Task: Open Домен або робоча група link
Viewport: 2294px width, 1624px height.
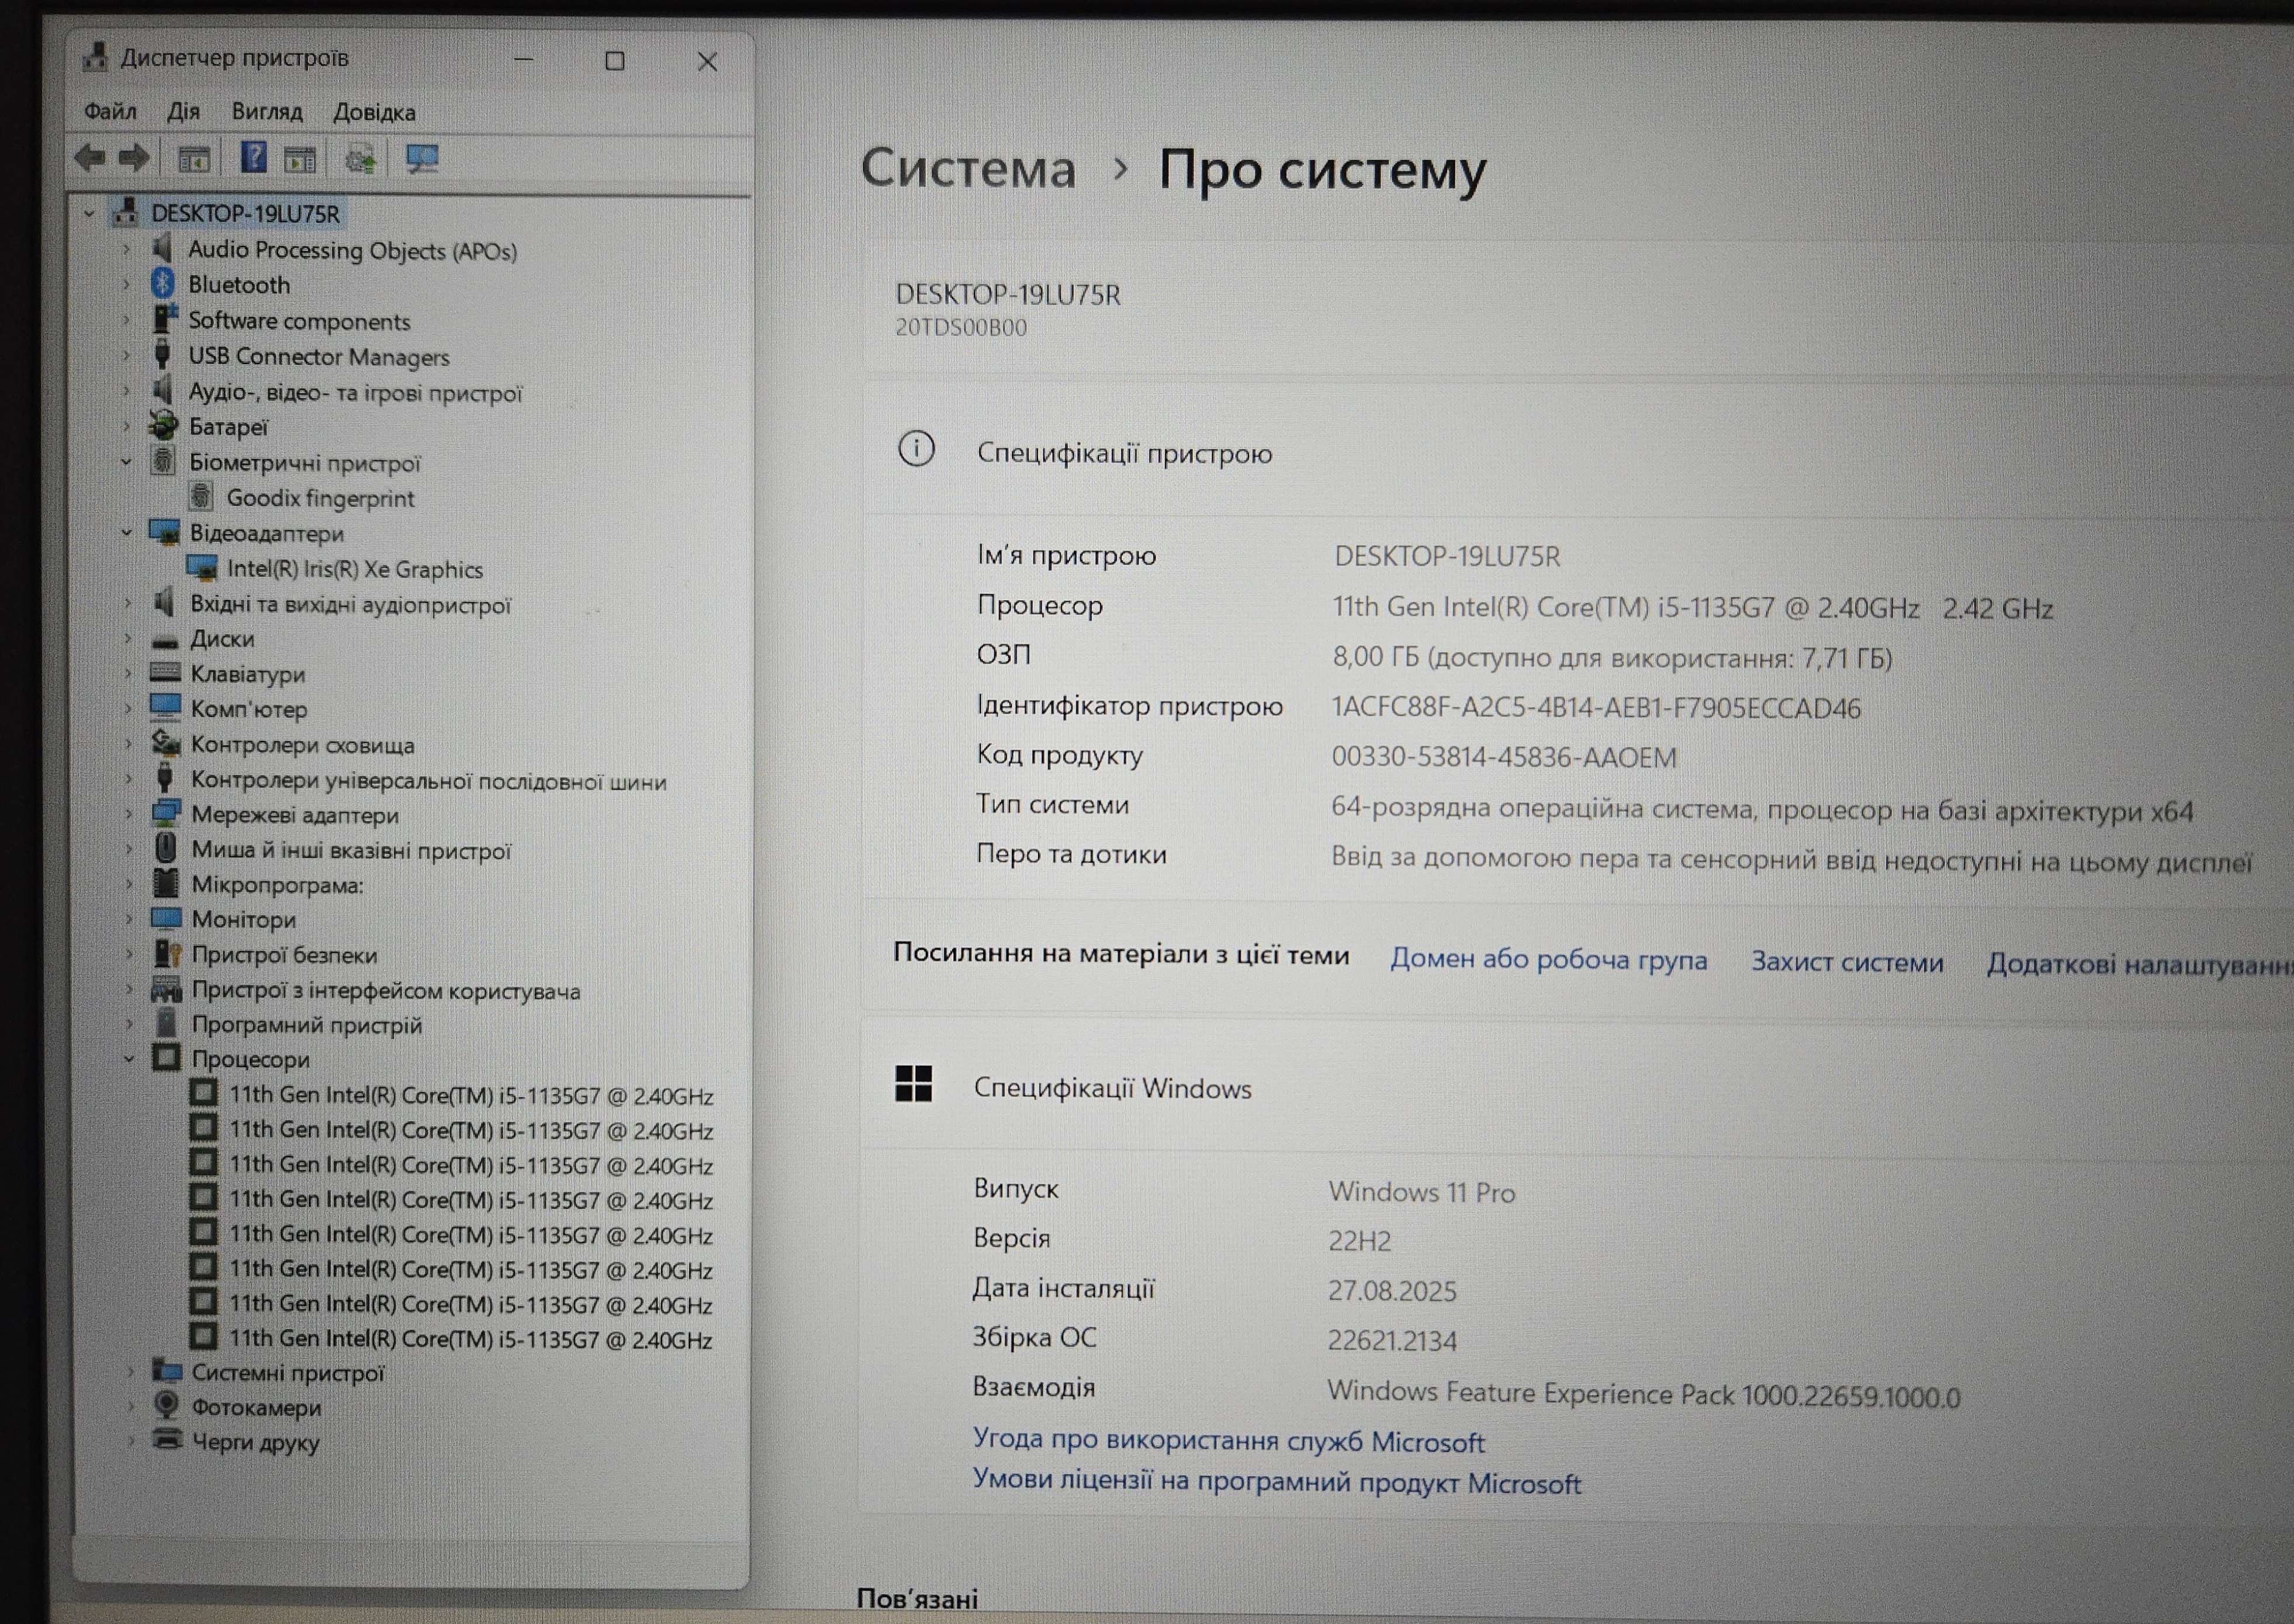Action: click(1548, 960)
